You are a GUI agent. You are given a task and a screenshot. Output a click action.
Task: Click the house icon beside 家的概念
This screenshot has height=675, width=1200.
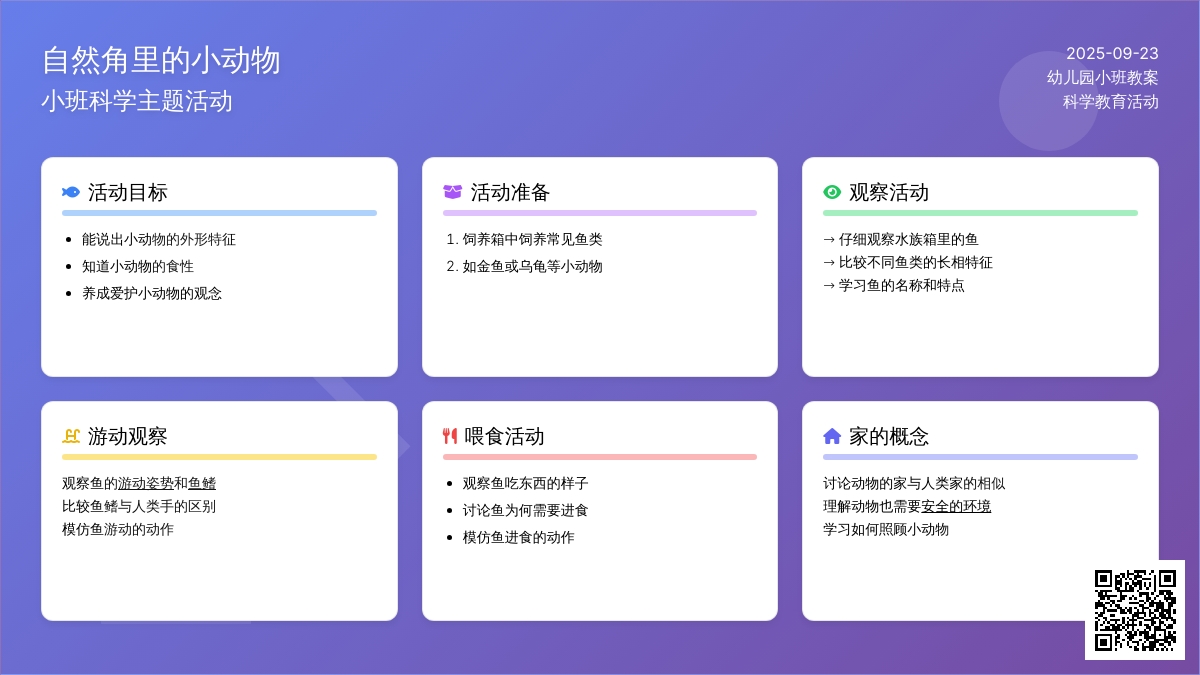tap(832, 436)
